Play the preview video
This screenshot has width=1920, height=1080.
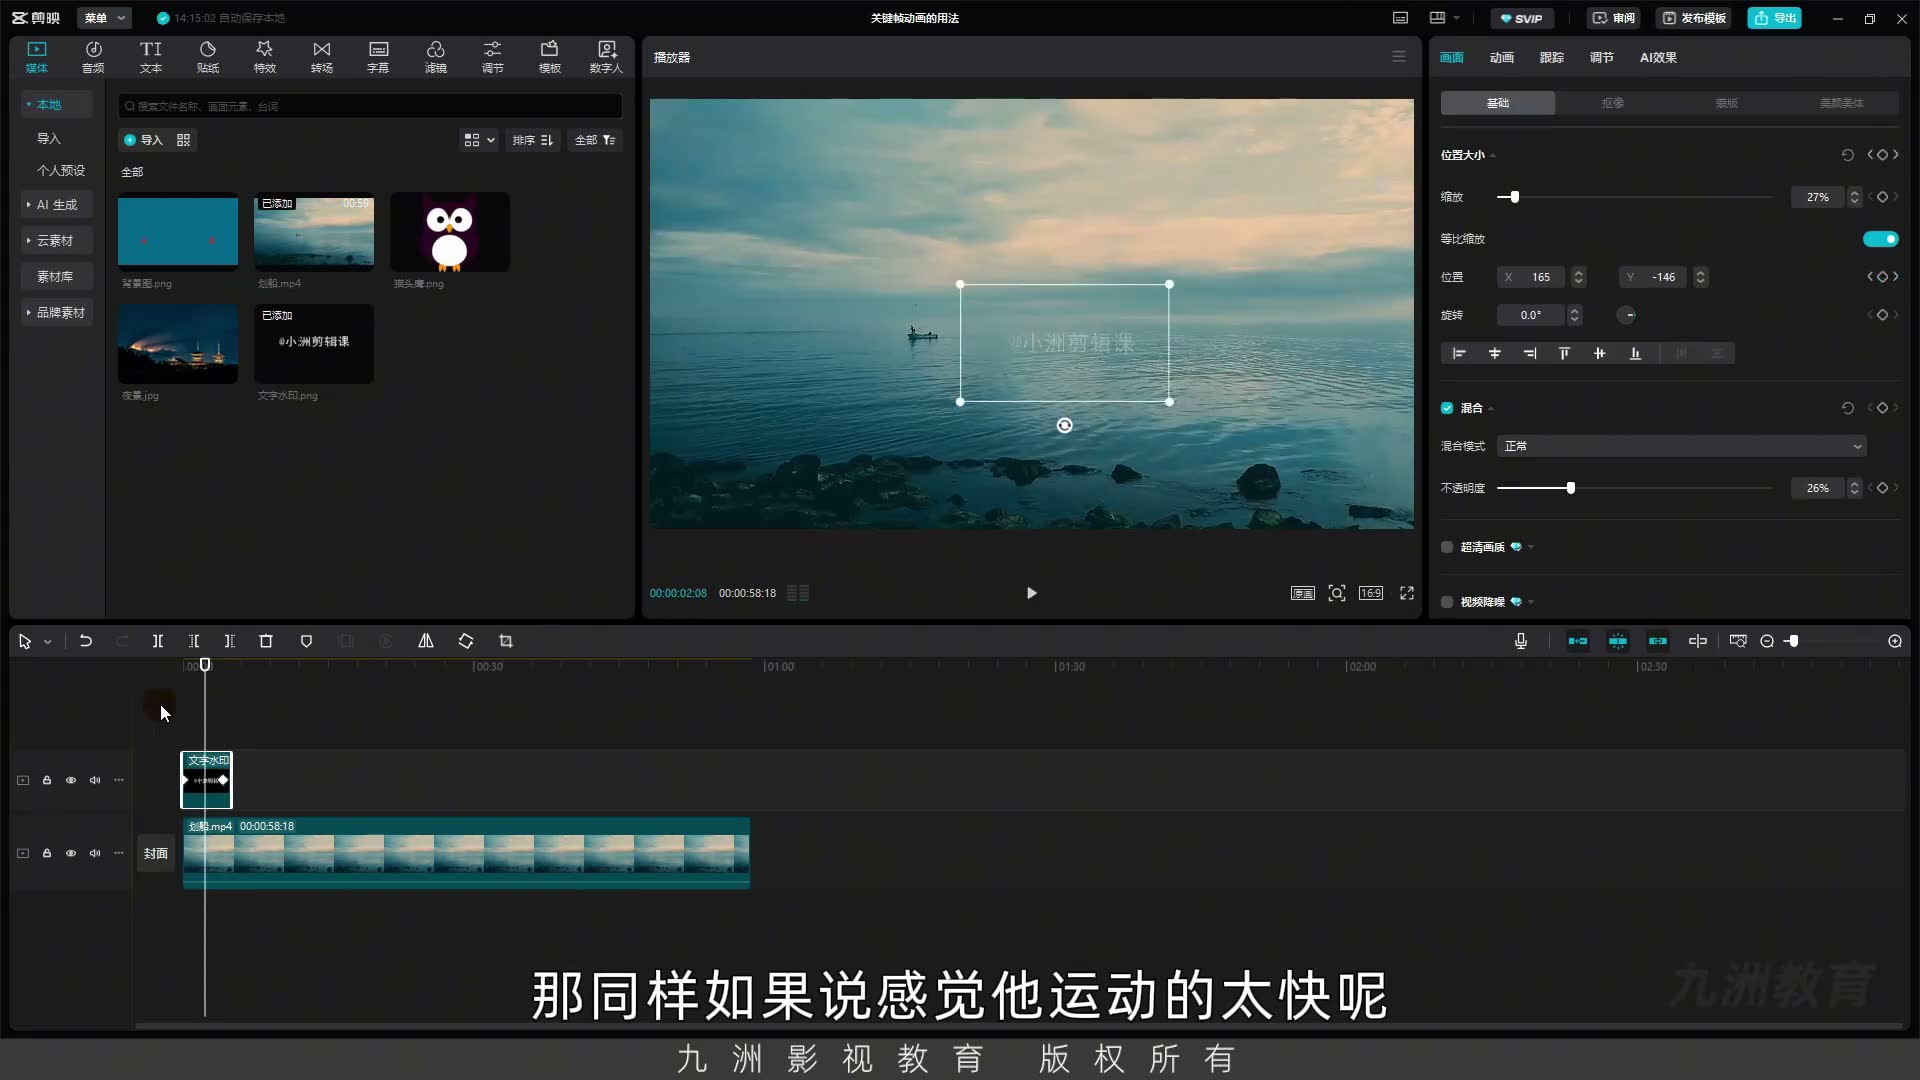click(x=1031, y=593)
